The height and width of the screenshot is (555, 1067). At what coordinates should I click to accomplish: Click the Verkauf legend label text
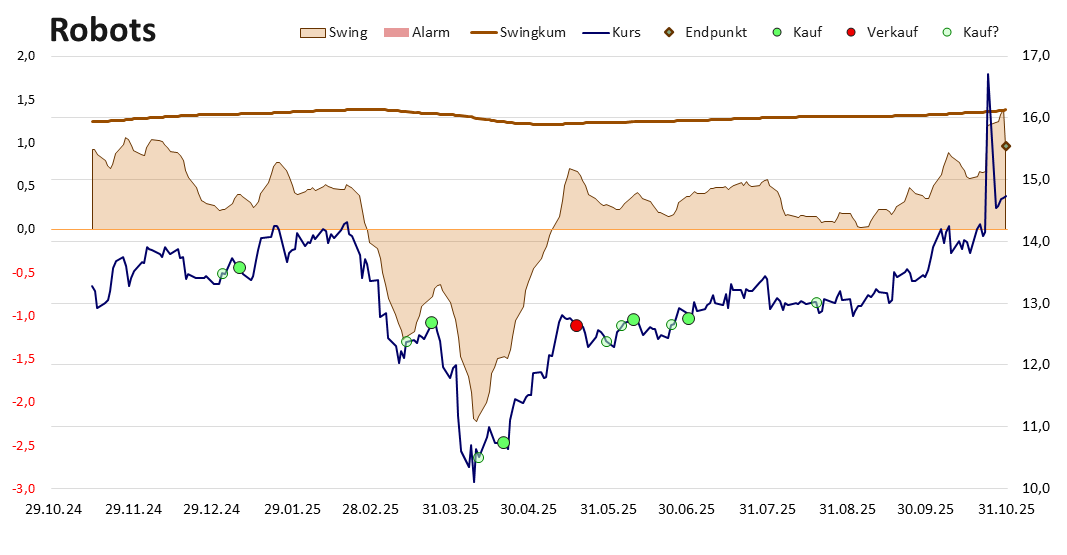(892, 32)
